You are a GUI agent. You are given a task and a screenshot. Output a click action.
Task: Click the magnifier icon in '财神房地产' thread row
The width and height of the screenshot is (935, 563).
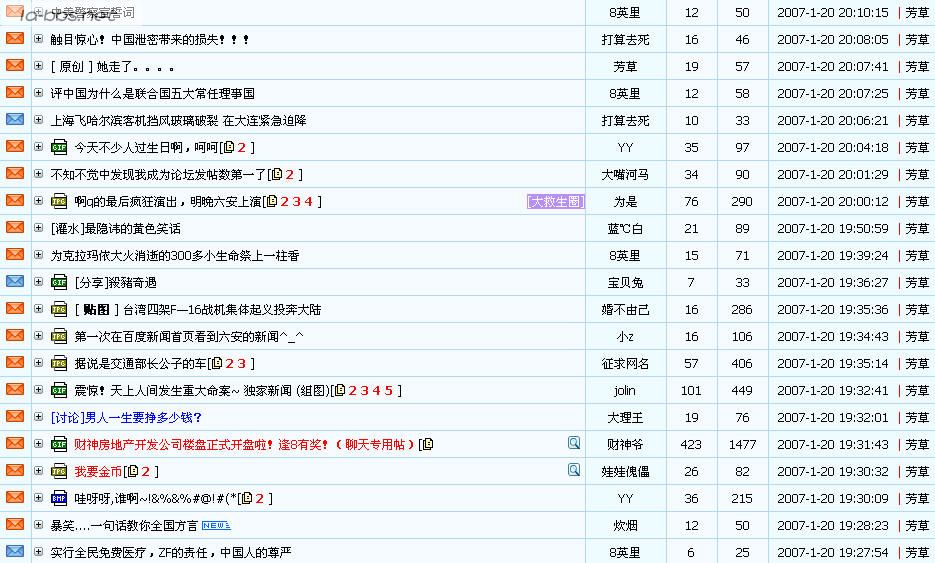tap(574, 443)
